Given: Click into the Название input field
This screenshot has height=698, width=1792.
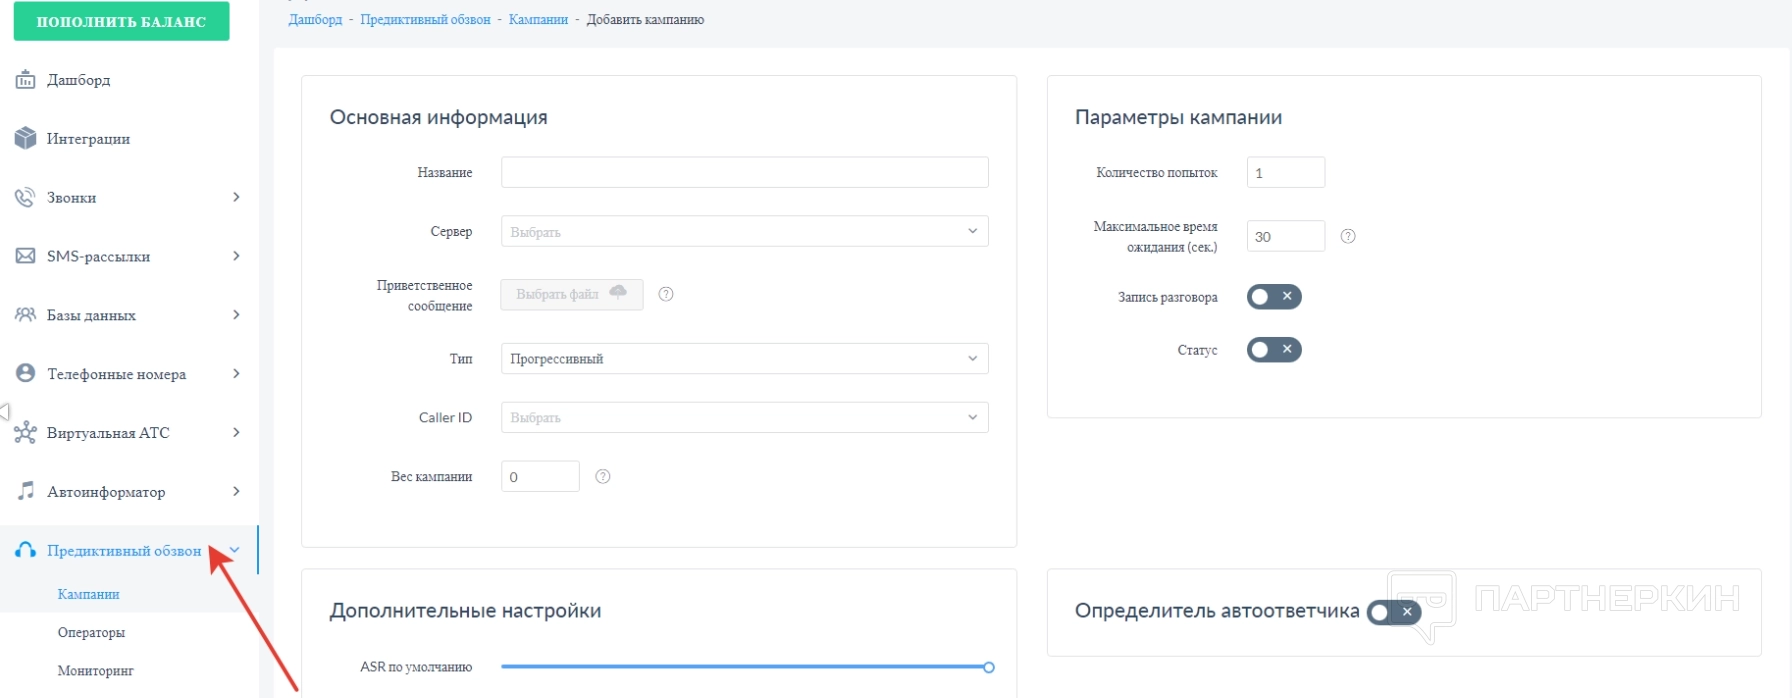Looking at the screenshot, I should [x=744, y=173].
